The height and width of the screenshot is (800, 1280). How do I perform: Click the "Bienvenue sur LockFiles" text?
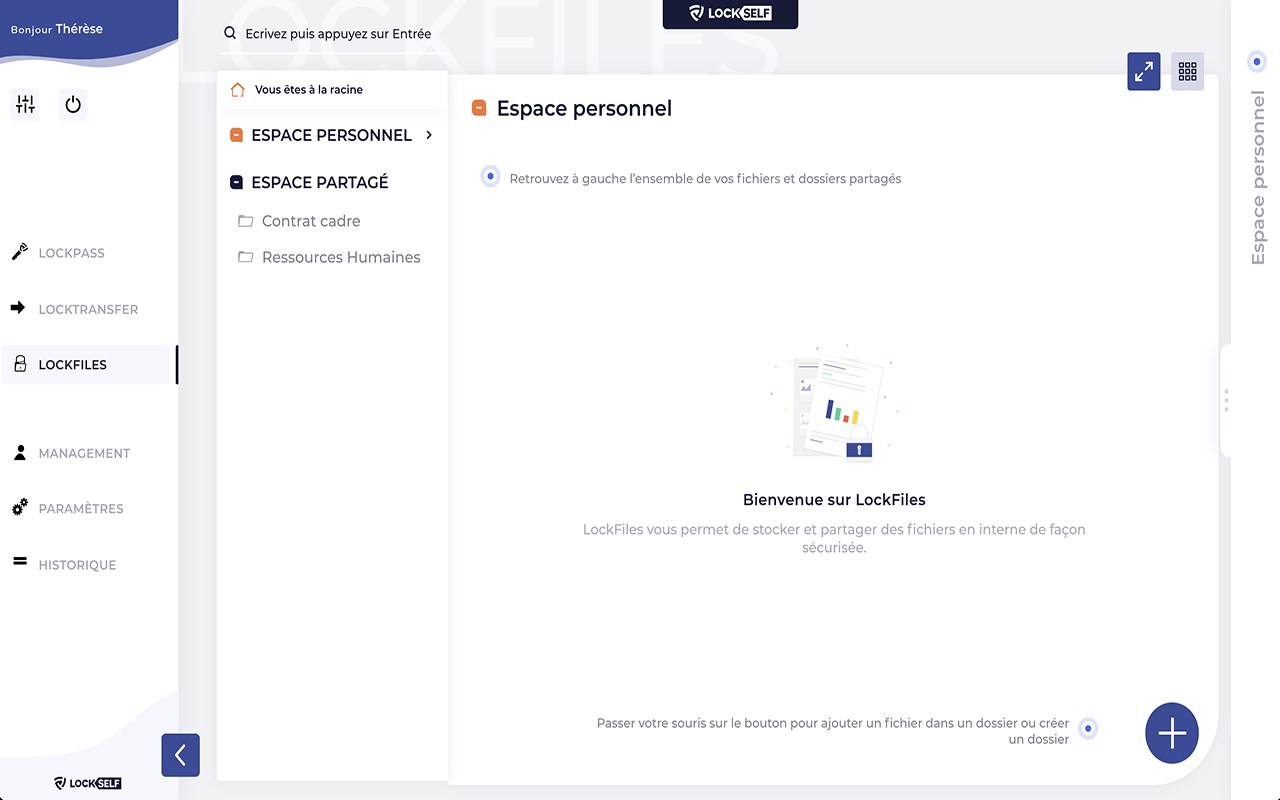click(x=834, y=500)
